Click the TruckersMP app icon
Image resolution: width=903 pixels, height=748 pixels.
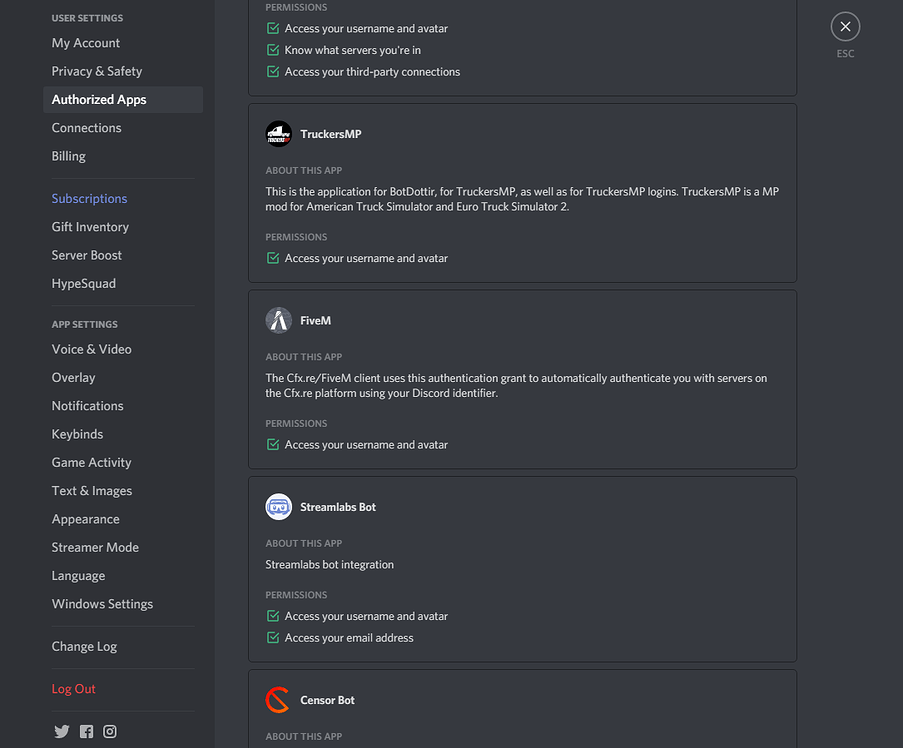[278, 133]
